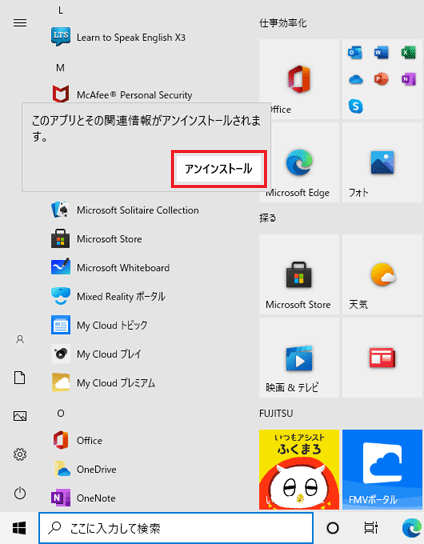Open the いつもアシスト ふくまろ tile
424x544 pixels.
pyautogui.click(x=299, y=469)
